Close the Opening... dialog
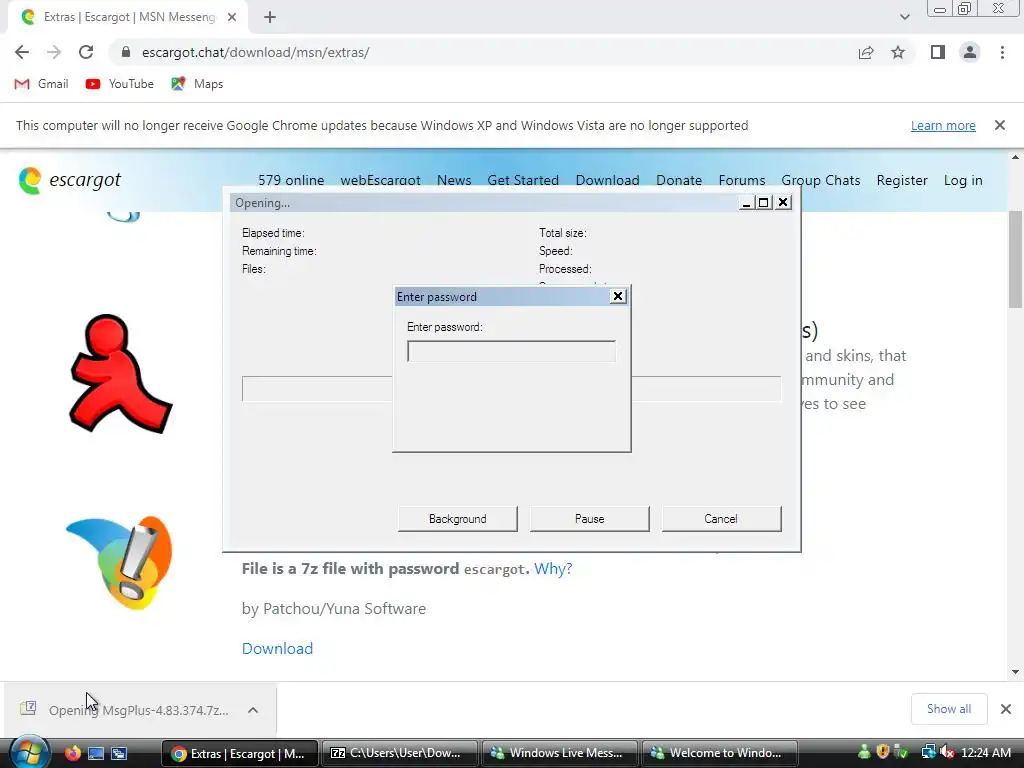 [783, 203]
